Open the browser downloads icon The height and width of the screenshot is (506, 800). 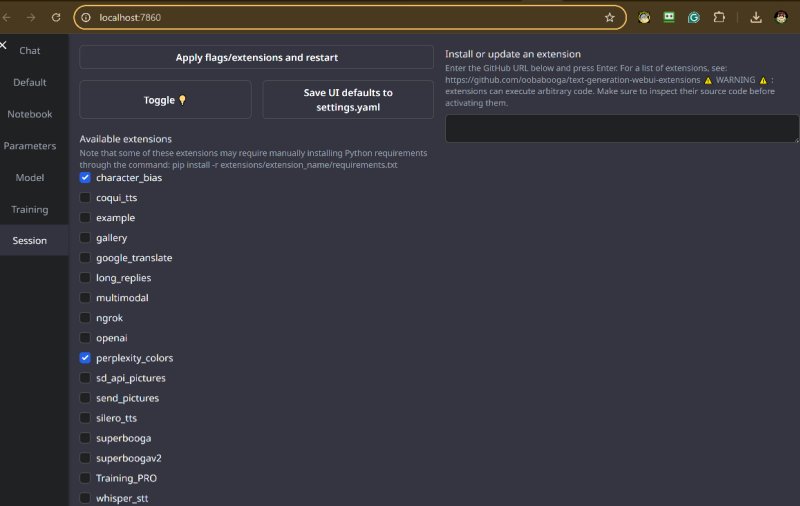coord(755,17)
